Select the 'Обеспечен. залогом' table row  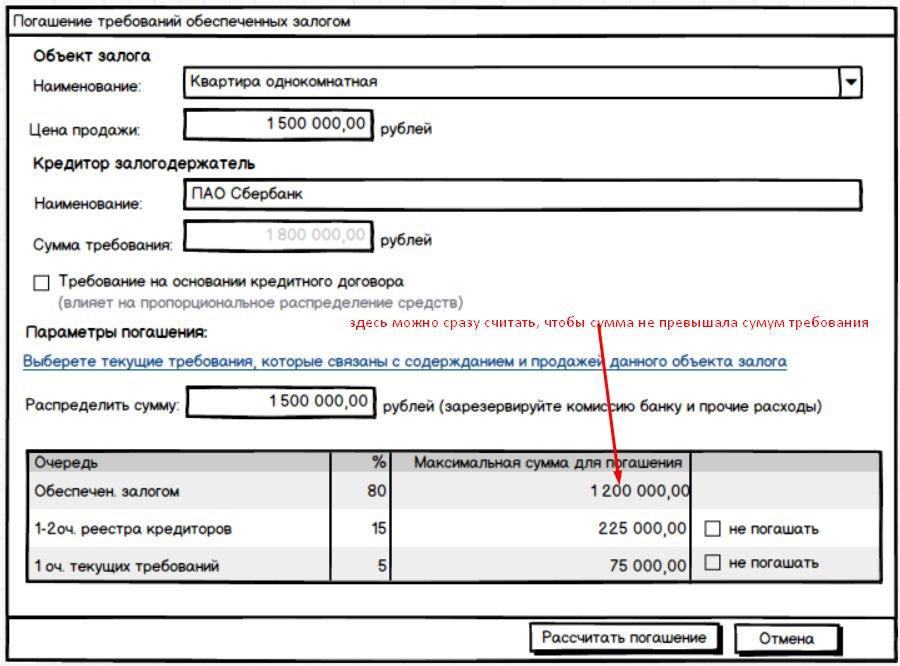(x=178, y=492)
